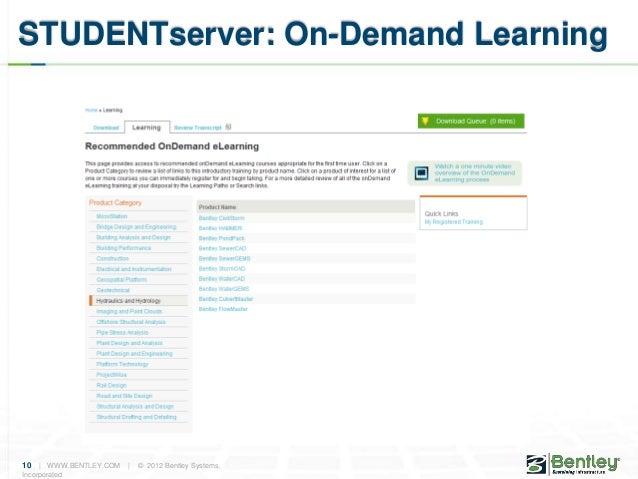Open Plant Design and Engineering category
Viewport: 638px width, 479px height.
[x=134, y=354]
